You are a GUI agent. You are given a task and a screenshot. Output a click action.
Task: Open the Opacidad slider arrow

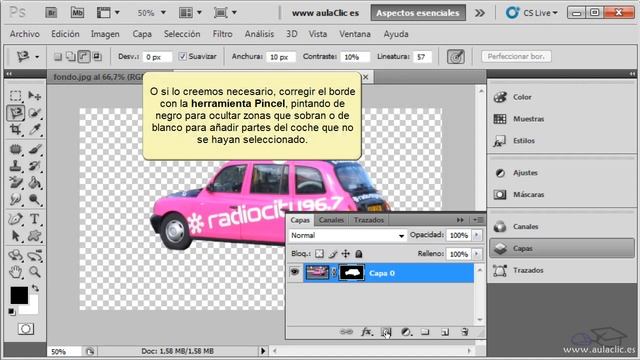[476, 235]
